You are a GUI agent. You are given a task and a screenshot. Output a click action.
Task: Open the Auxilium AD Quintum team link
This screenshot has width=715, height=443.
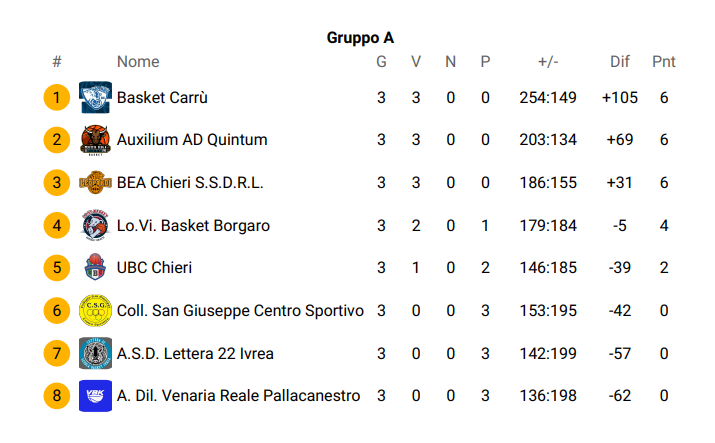[x=192, y=139]
